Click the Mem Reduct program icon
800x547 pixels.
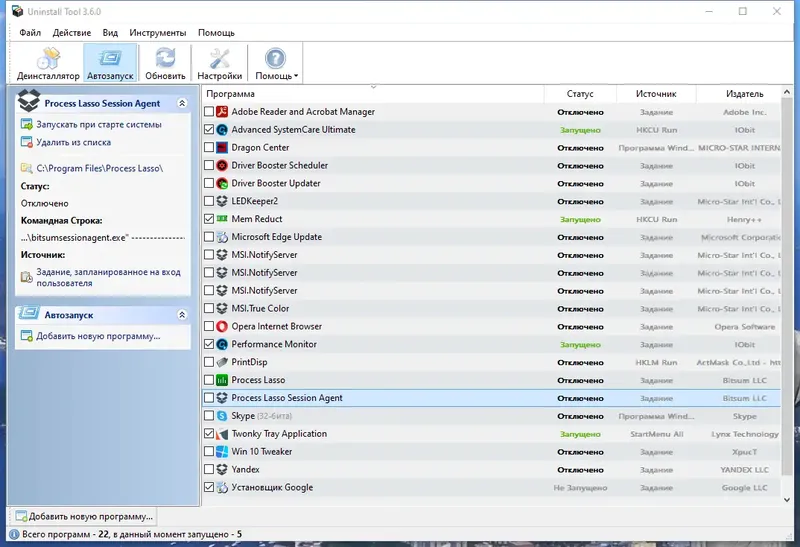(222, 219)
